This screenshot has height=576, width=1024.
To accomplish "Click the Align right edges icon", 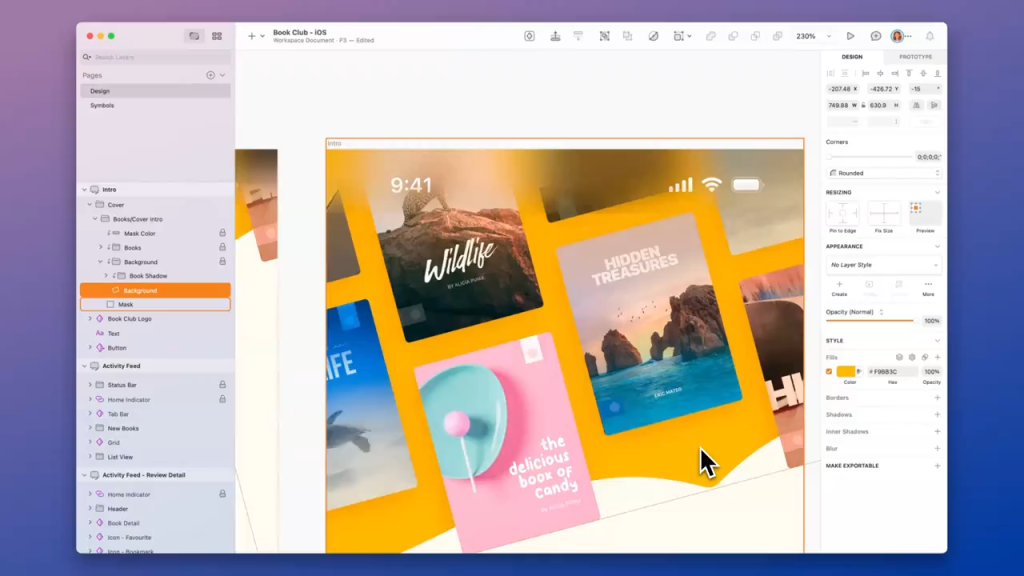I will click(x=895, y=73).
